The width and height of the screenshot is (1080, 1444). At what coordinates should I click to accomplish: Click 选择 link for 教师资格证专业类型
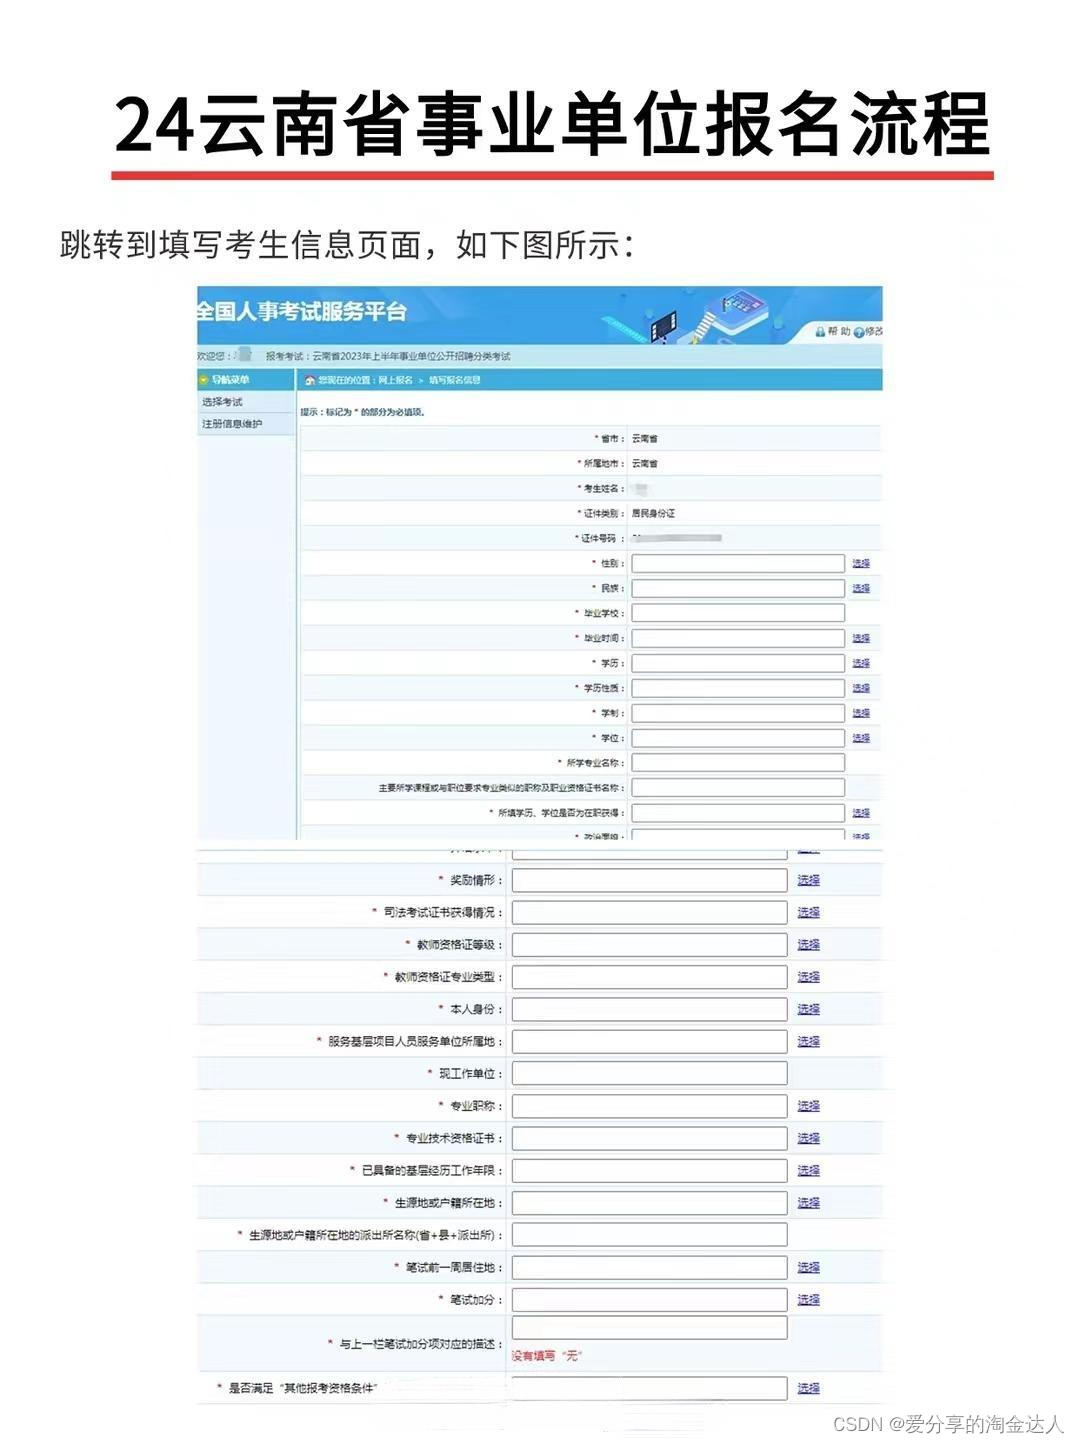808,977
